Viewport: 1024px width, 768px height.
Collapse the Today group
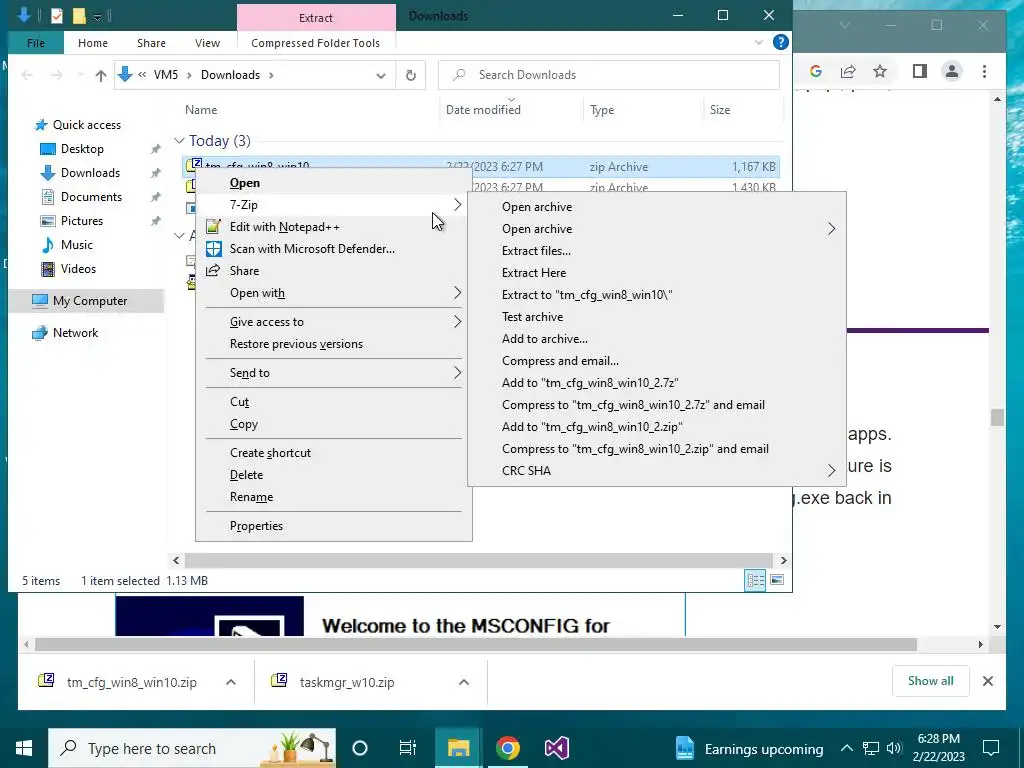coord(179,140)
